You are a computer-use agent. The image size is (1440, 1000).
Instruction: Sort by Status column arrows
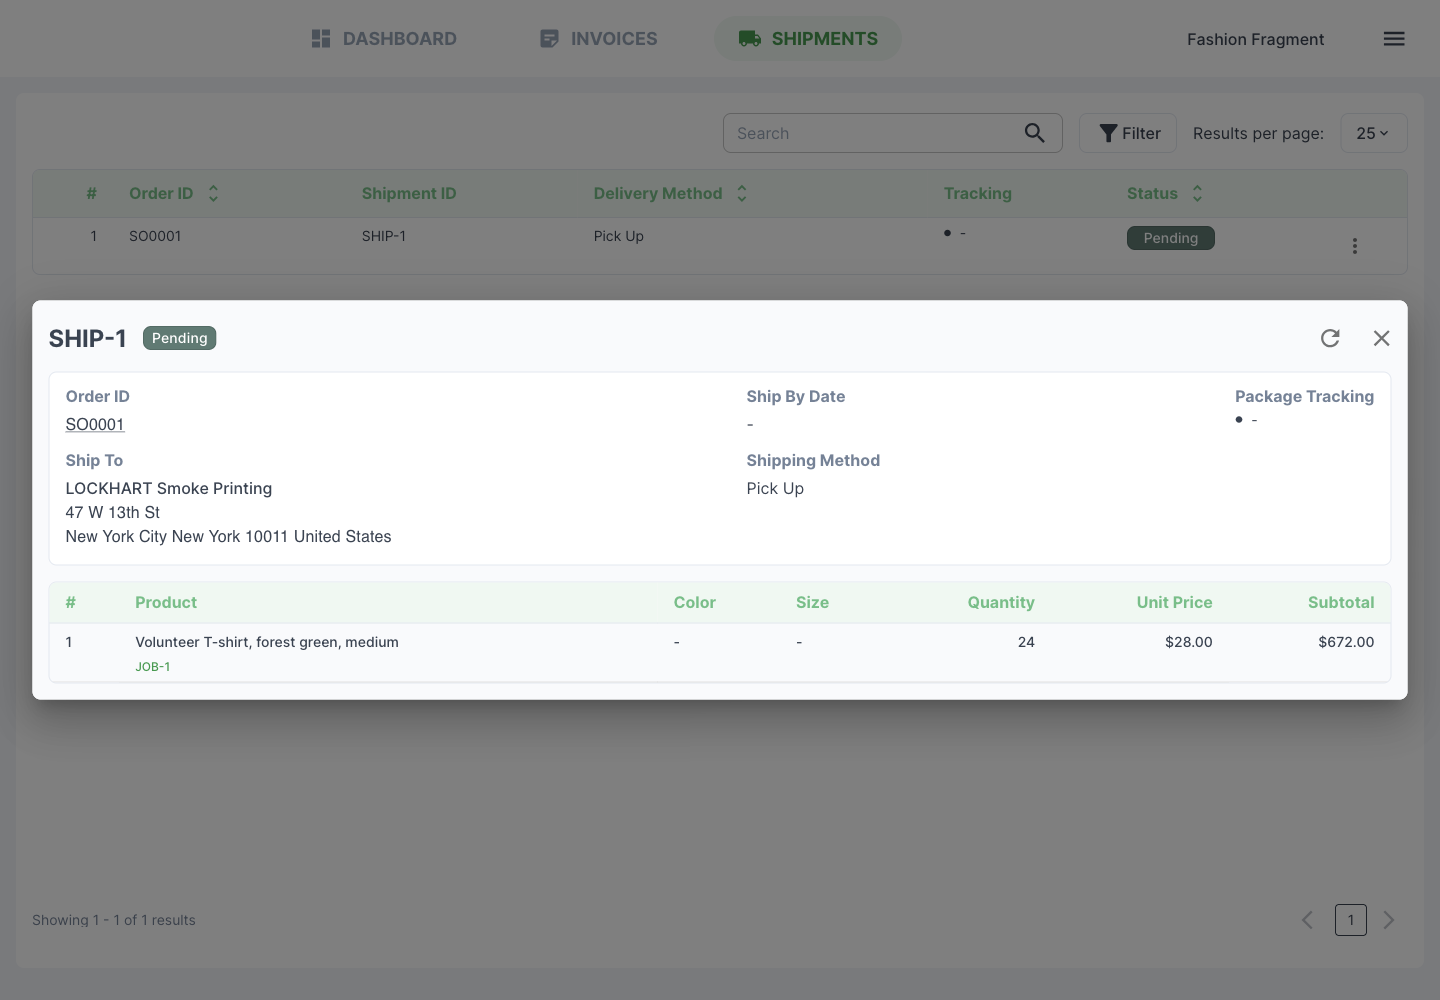[x=1197, y=194]
